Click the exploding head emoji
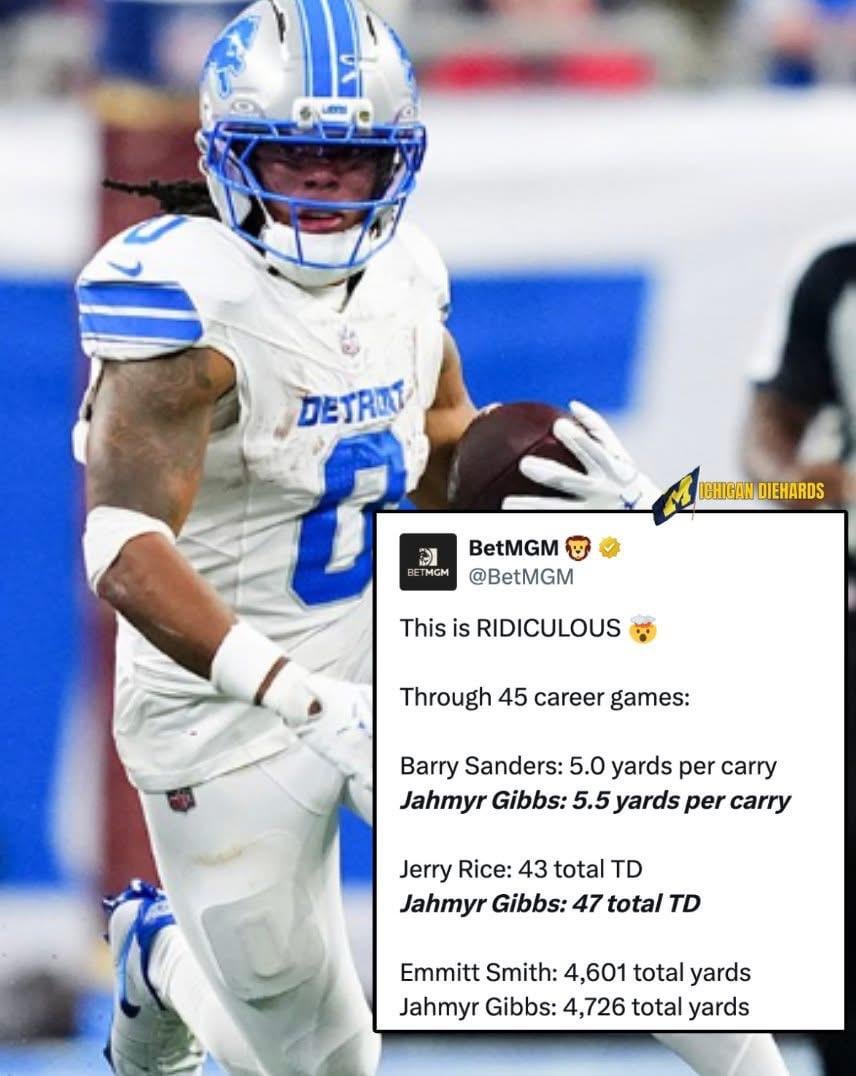Screen dimensions: 856x1076 (x=643, y=629)
